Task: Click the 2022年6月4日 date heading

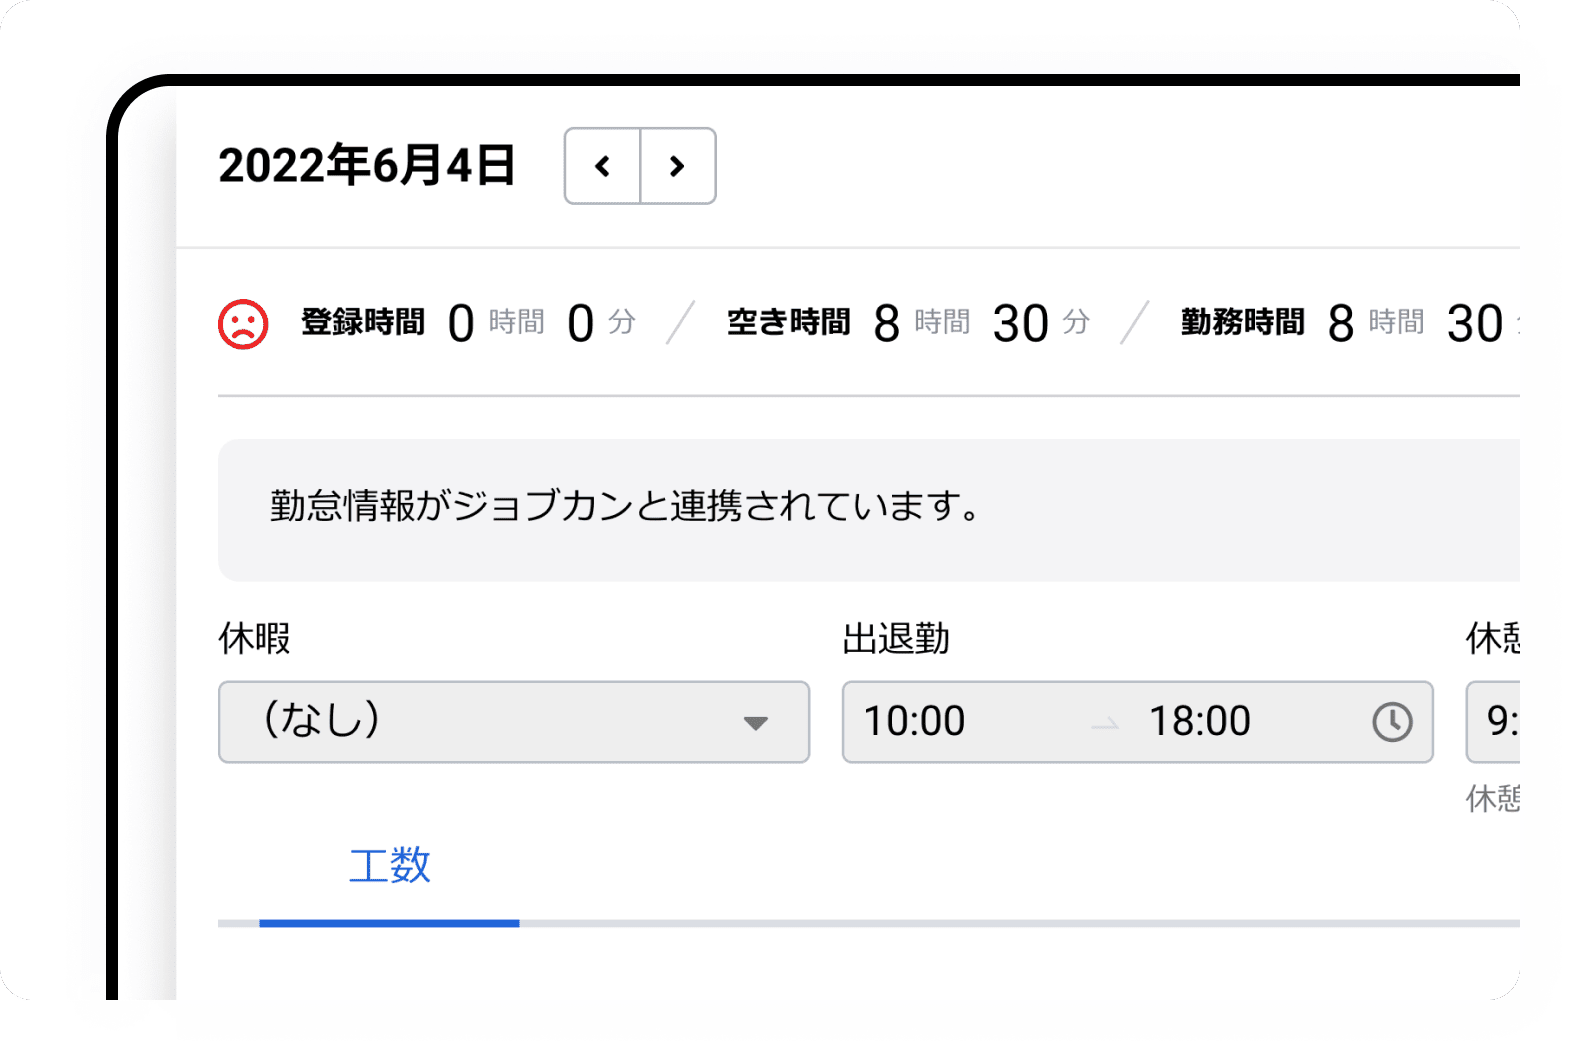Action: [x=367, y=166]
